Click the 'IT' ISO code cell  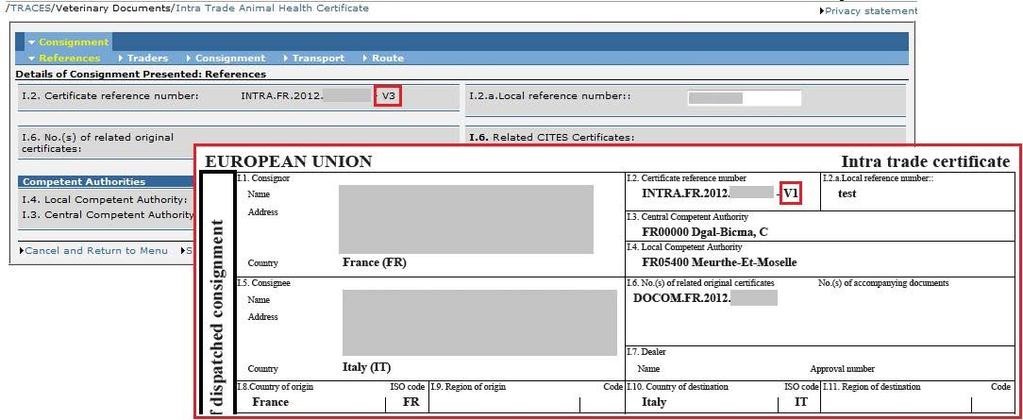[x=801, y=402]
